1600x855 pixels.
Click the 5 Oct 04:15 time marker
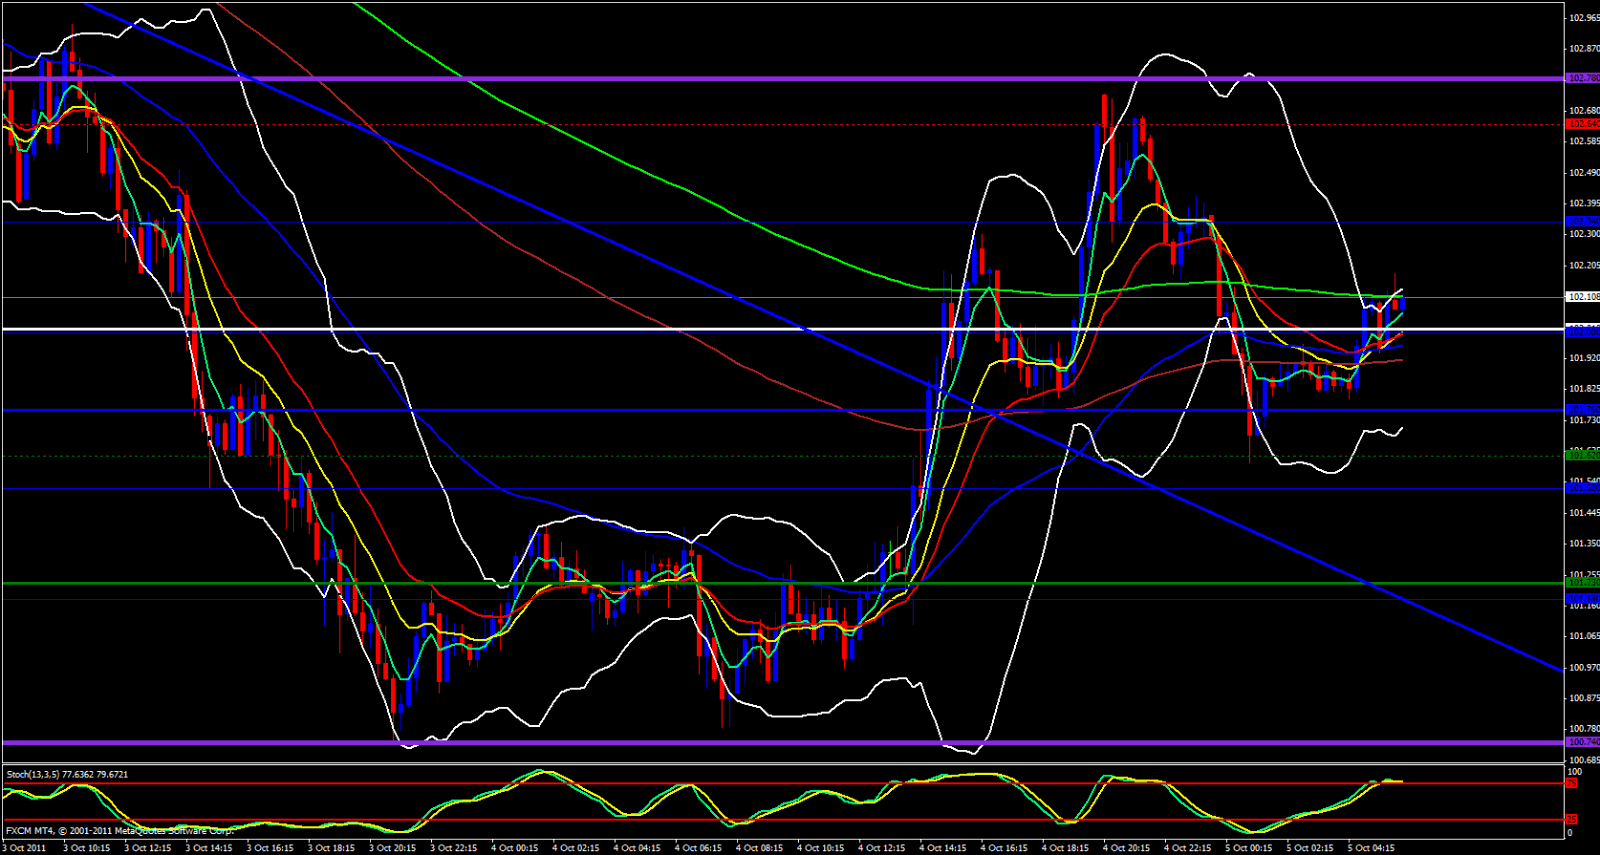(x=1370, y=848)
